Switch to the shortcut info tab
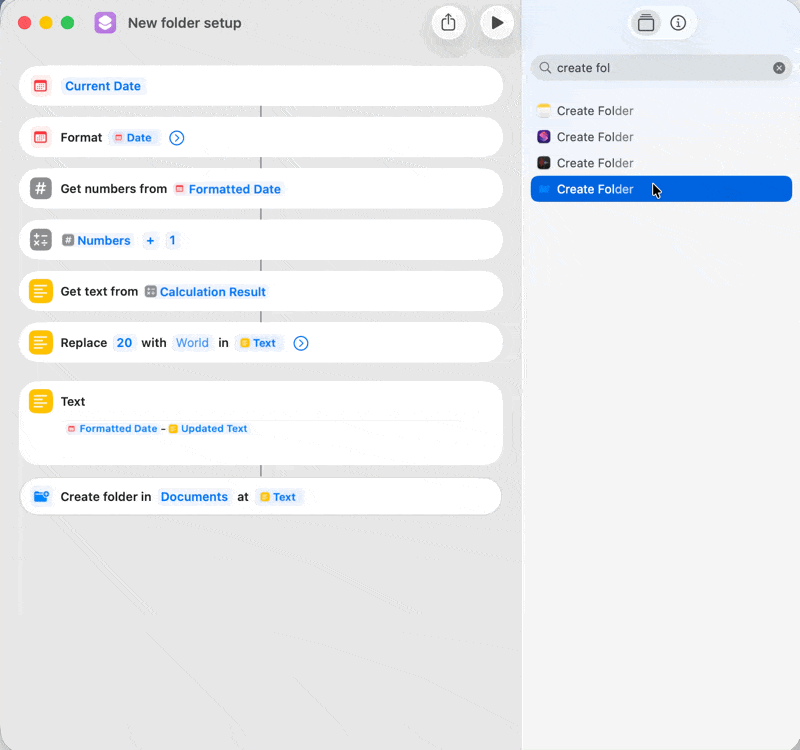The image size is (800, 750). click(678, 22)
